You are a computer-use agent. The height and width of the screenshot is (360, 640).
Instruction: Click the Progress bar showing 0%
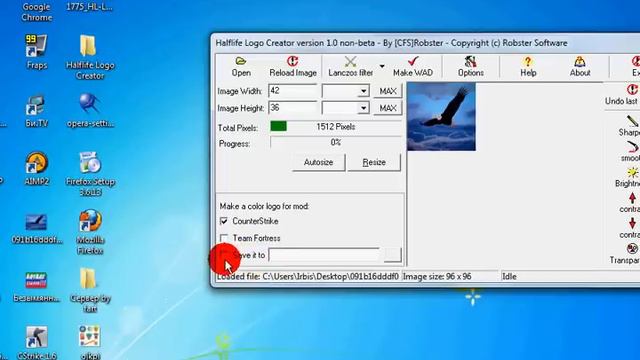click(x=336, y=142)
